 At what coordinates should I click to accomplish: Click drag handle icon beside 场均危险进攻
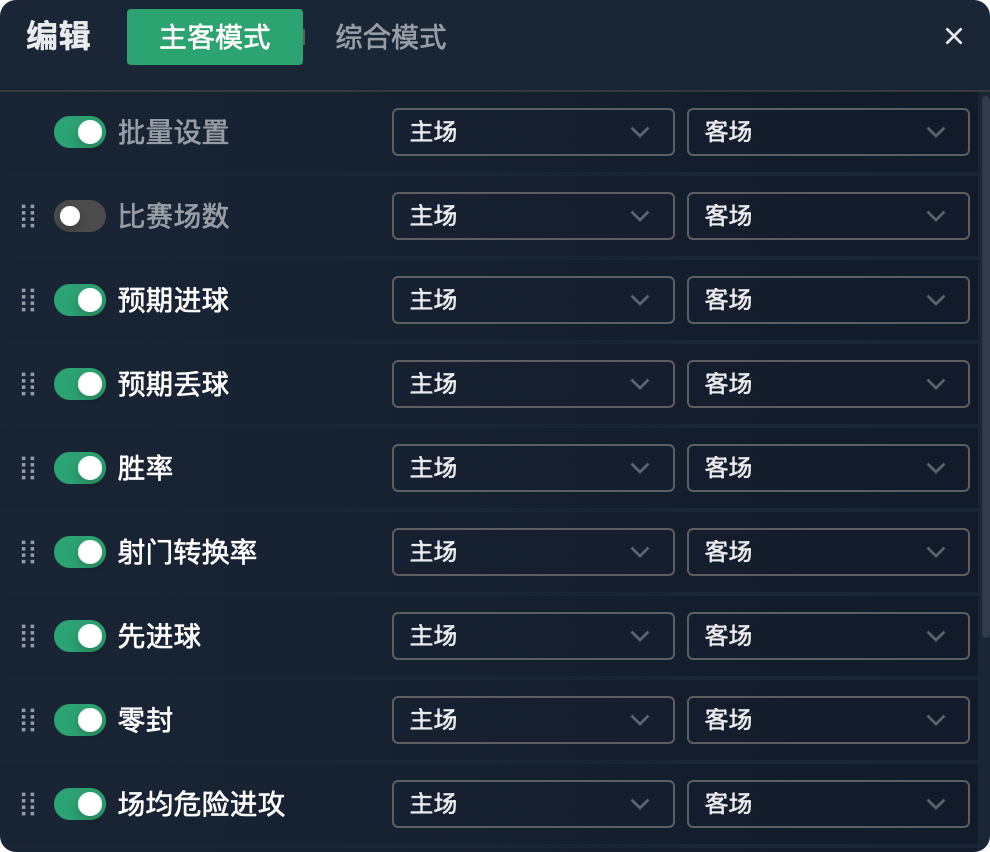pos(28,804)
